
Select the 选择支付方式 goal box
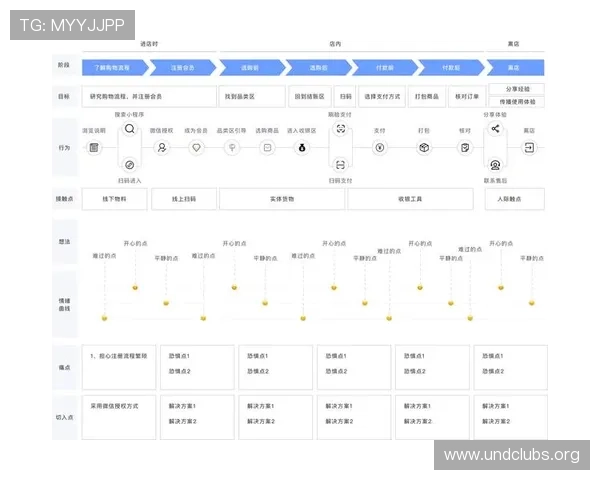click(x=382, y=96)
